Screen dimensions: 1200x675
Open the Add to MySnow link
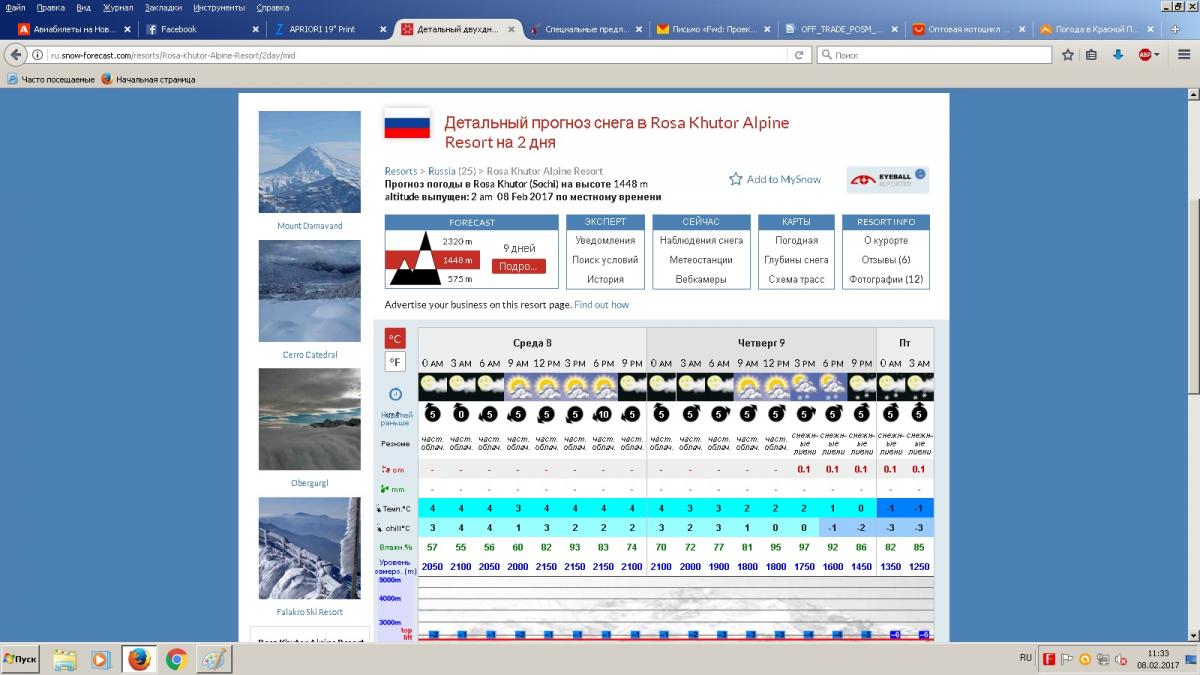pos(784,179)
